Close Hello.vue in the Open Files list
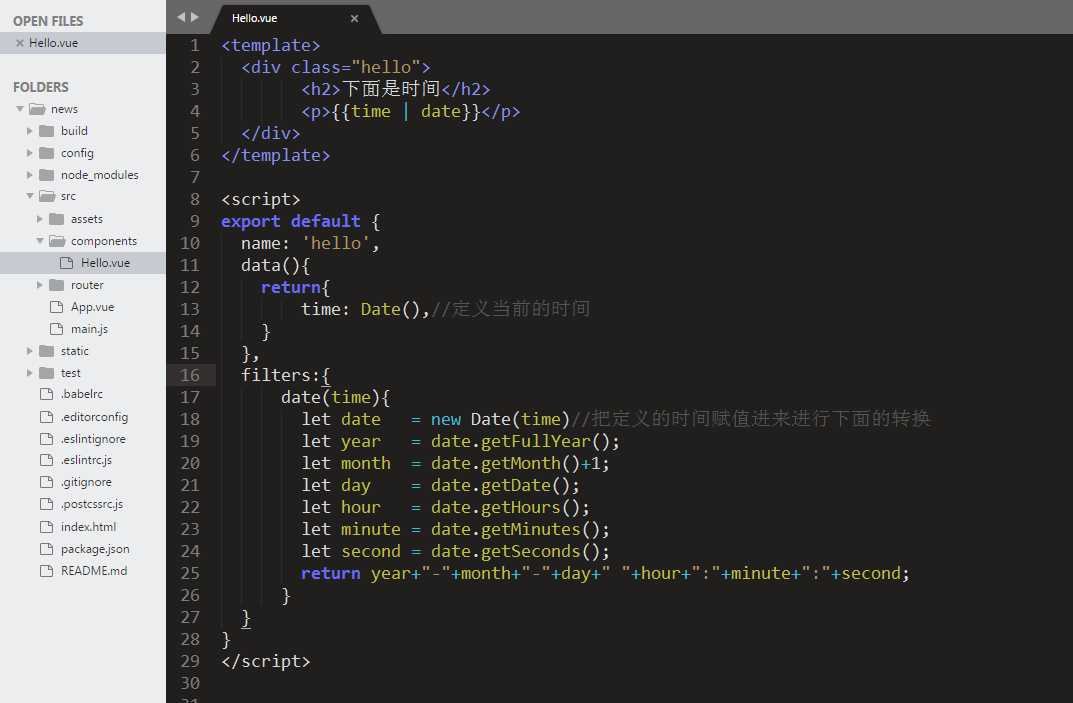Screen dimensions: 1073x703 20,43
